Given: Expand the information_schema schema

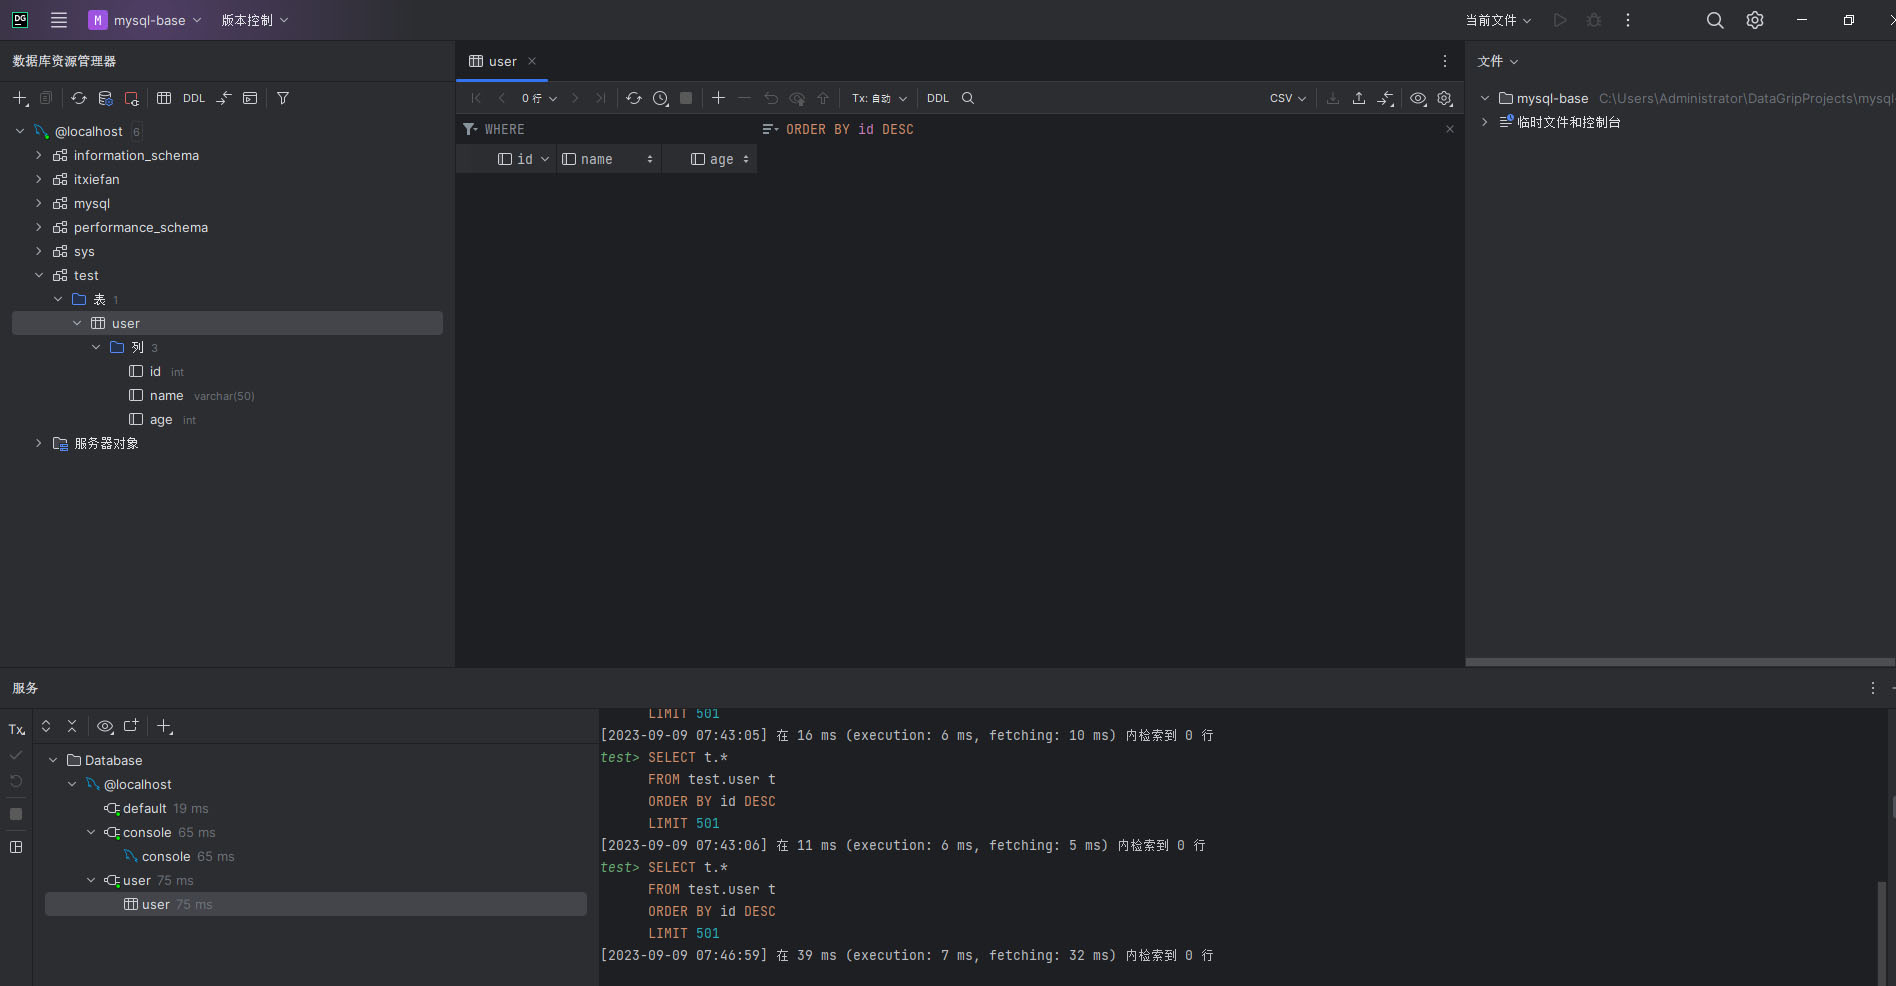Looking at the screenshot, I should pos(39,155).
